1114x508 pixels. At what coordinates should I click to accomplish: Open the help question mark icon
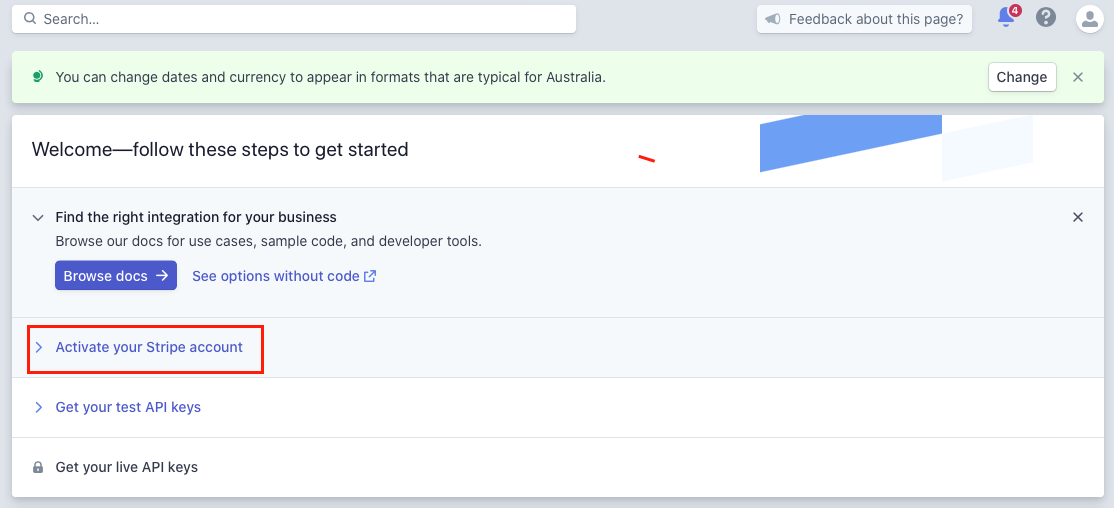pyautogui.click(x=1046, y=18)
